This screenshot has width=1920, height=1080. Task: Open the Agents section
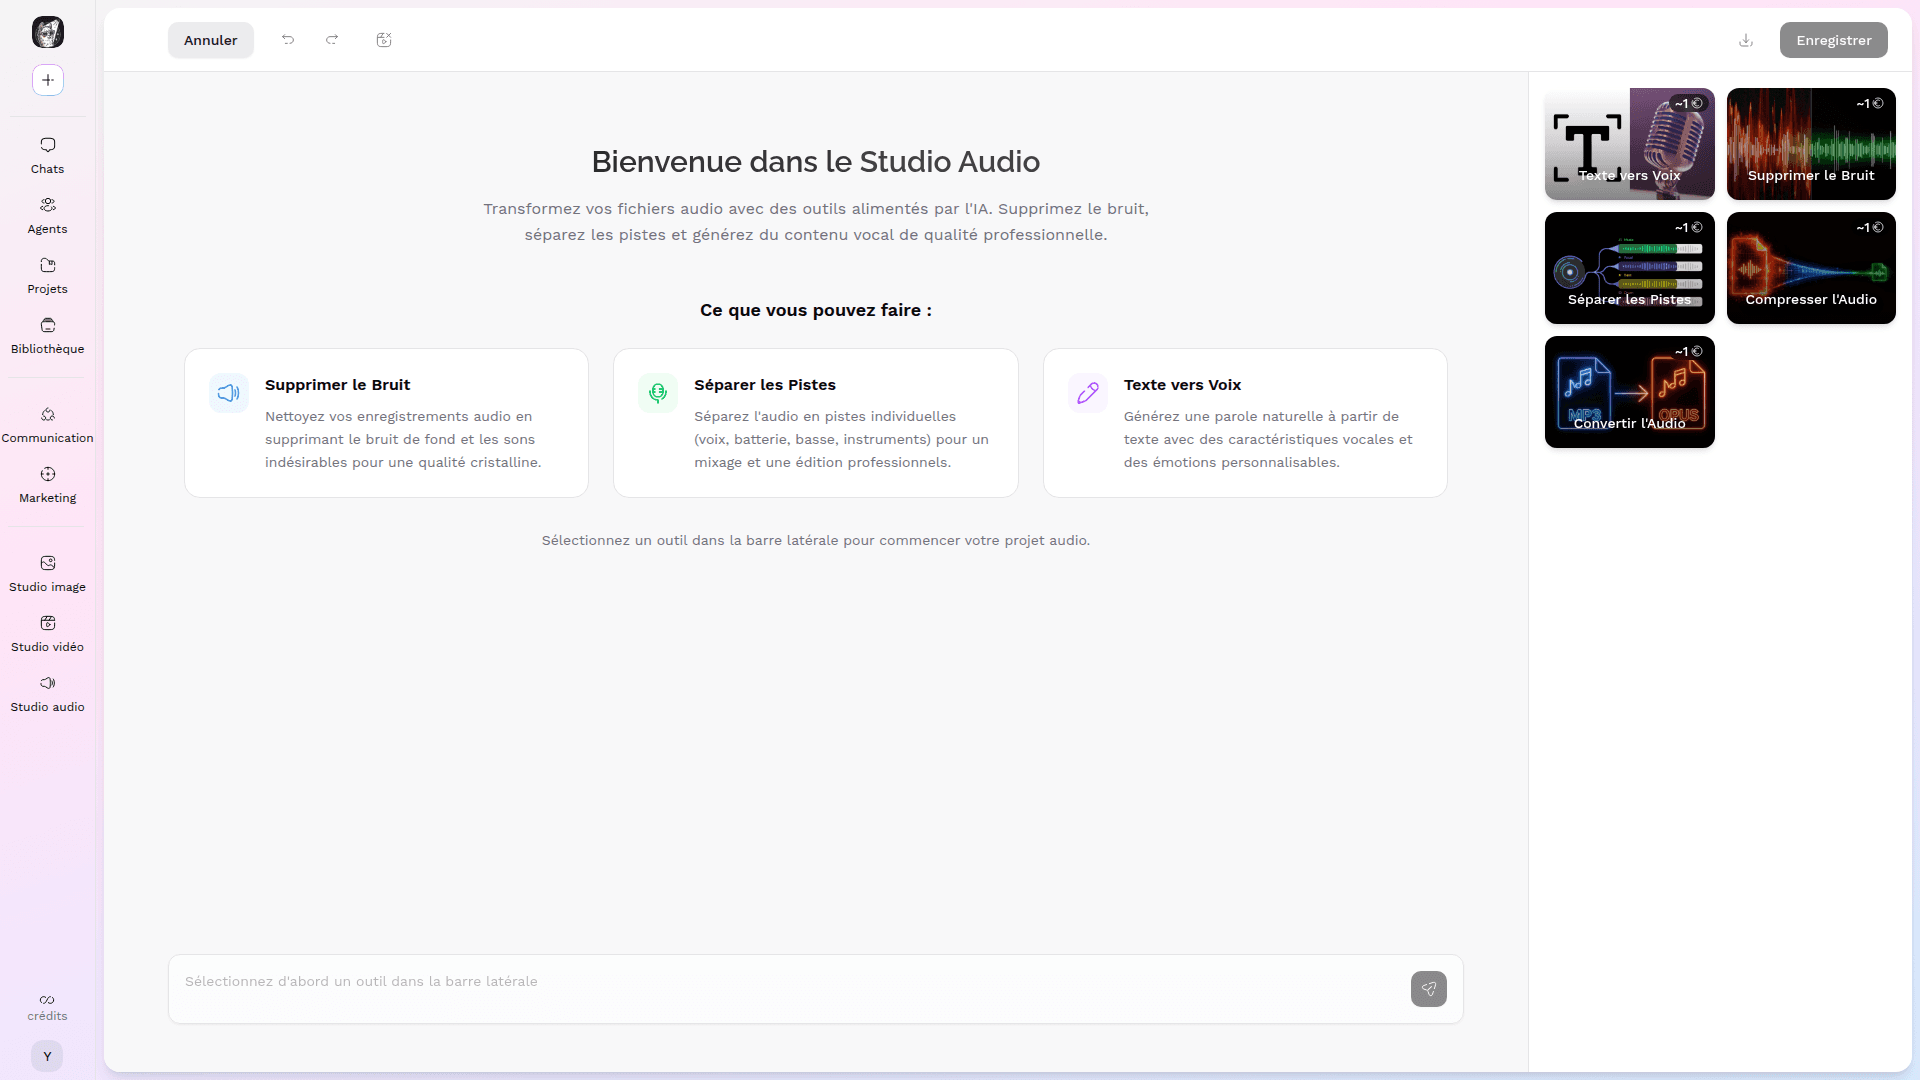[x=47, y=215]
